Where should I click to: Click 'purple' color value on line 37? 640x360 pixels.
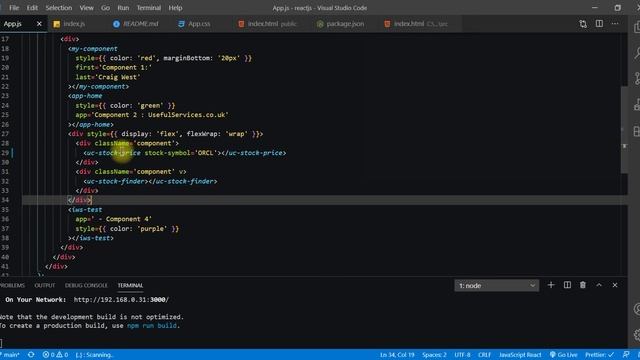[152, 229]
